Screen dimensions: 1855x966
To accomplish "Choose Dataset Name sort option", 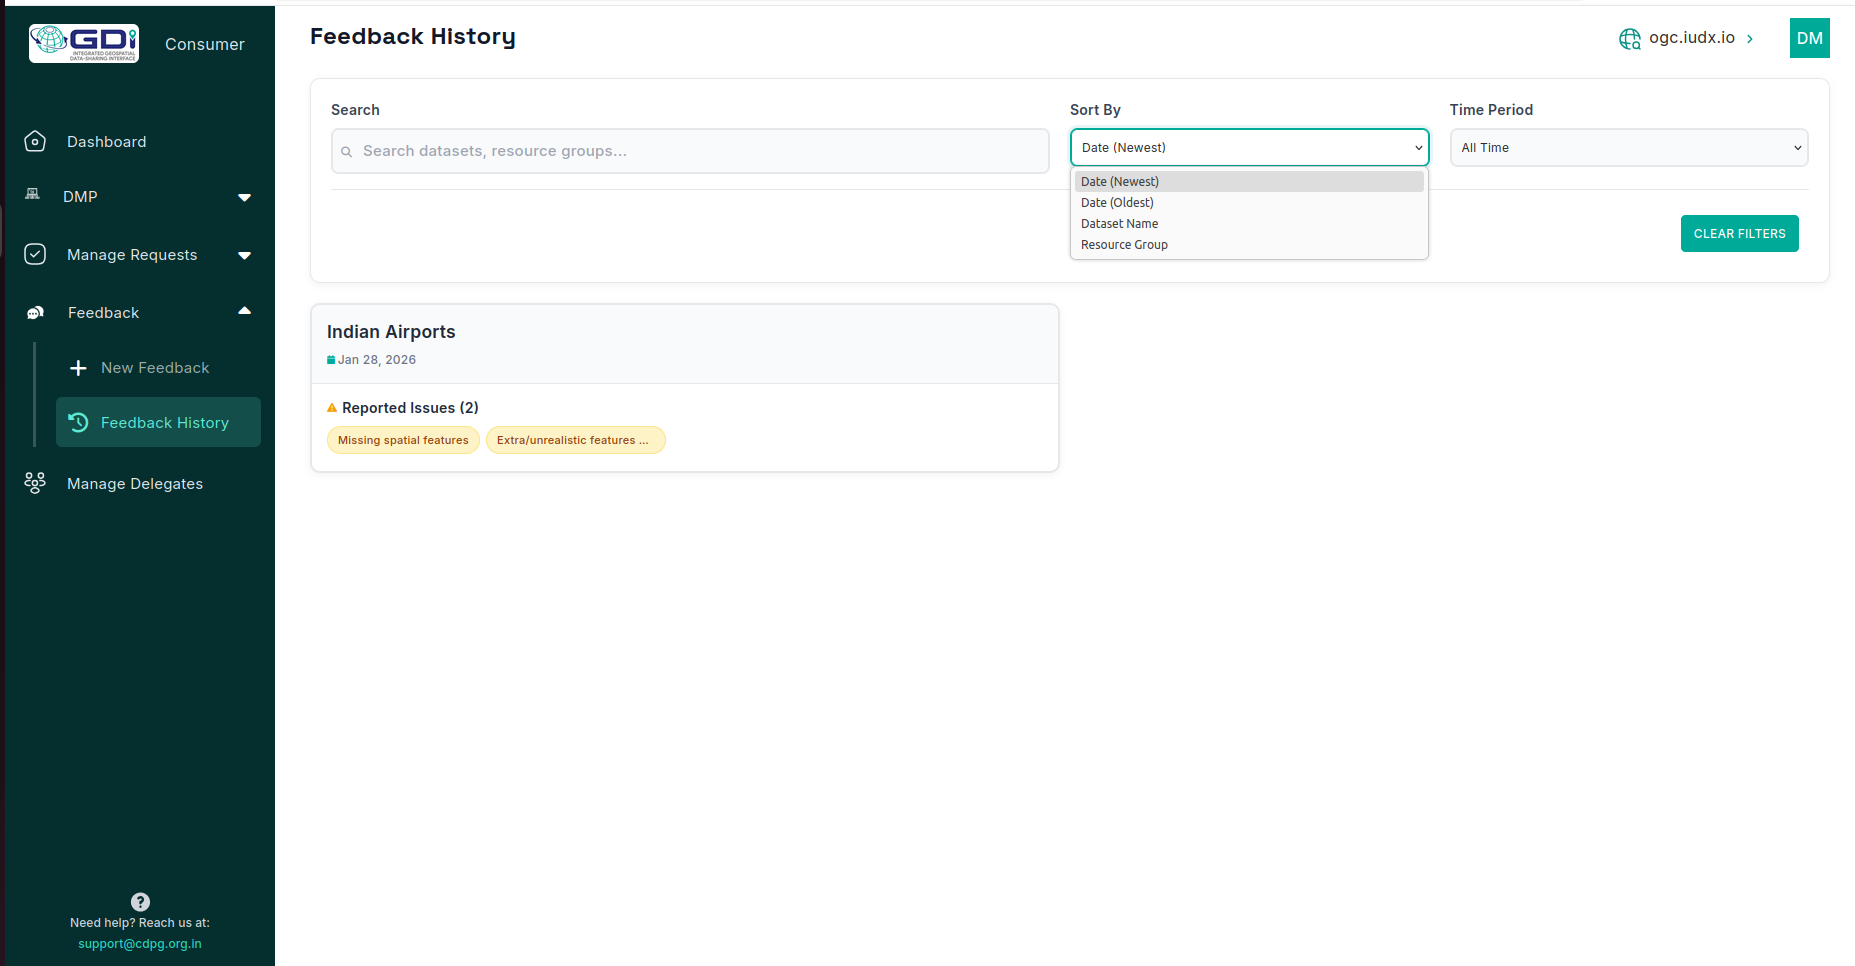I will click(1119, 224).
